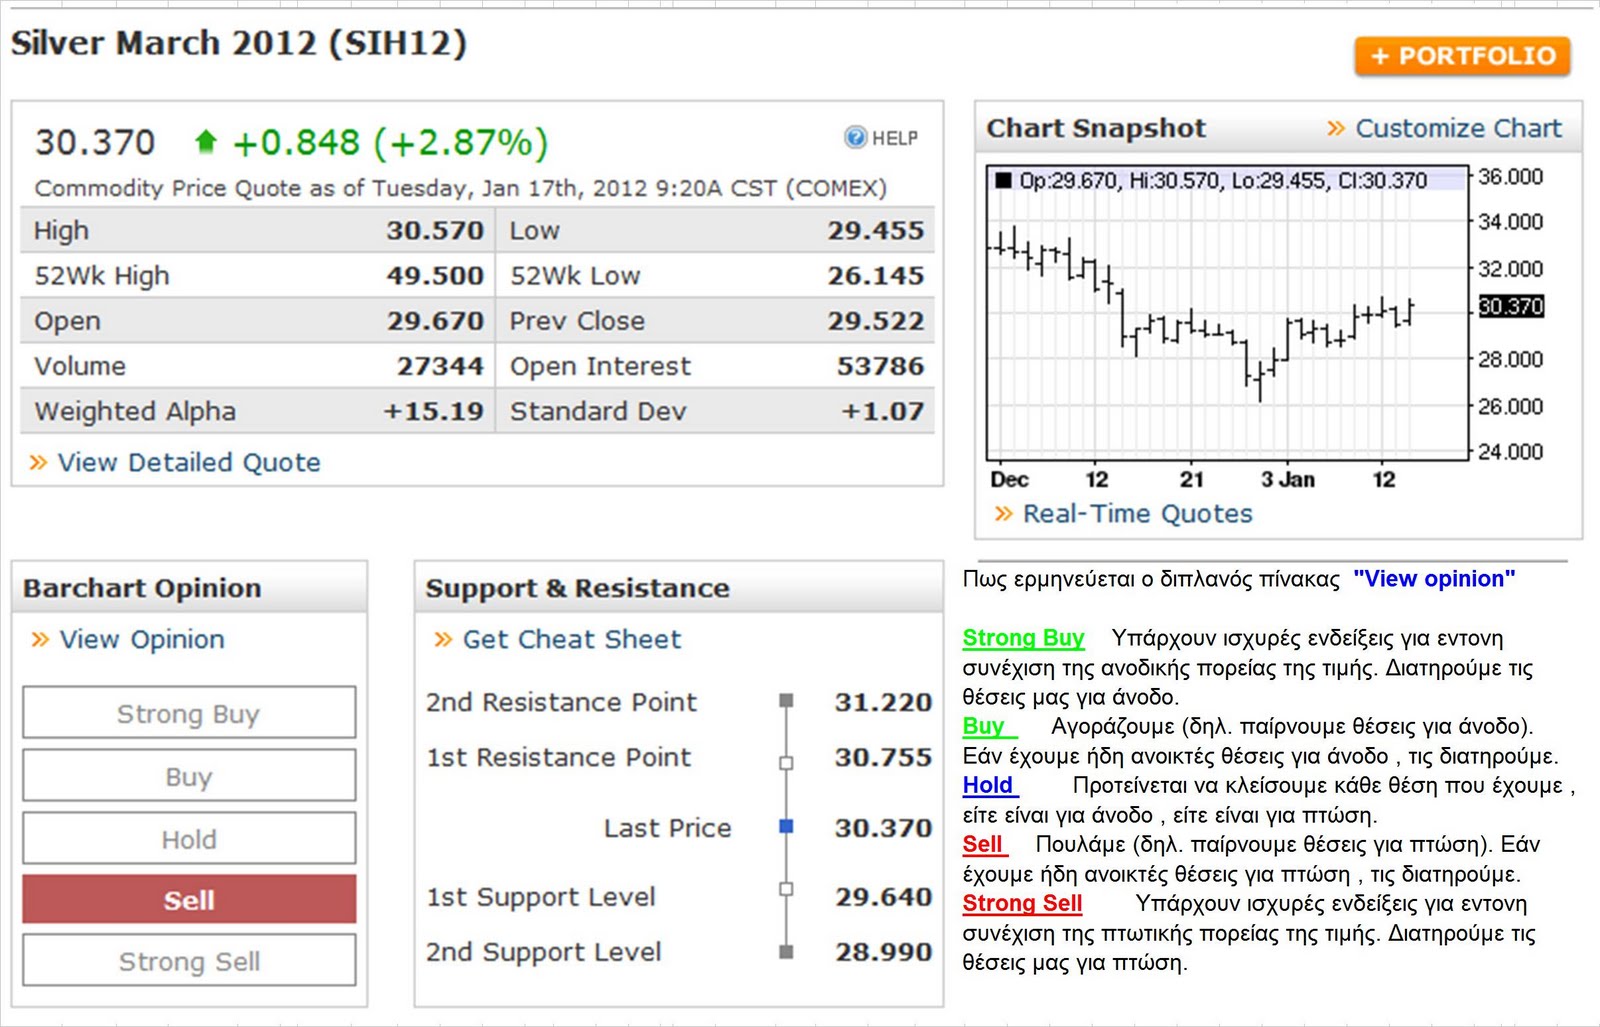
Task: Click the orange + PORTFOLIO button
Action: coord(1463,56)
